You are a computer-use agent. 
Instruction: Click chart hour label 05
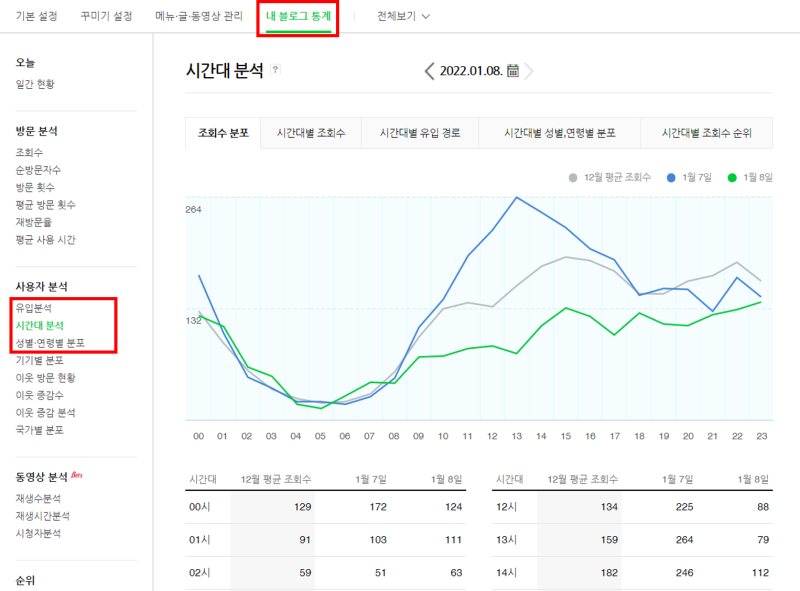point(320,436)
